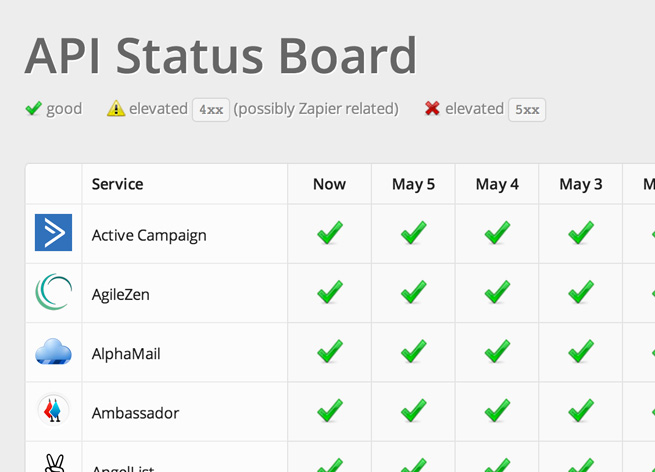Image resolution: width=655 pixels, height=472 pixels.
Task: Click the AngelList peace-hand icon
Action: [54, 463]
